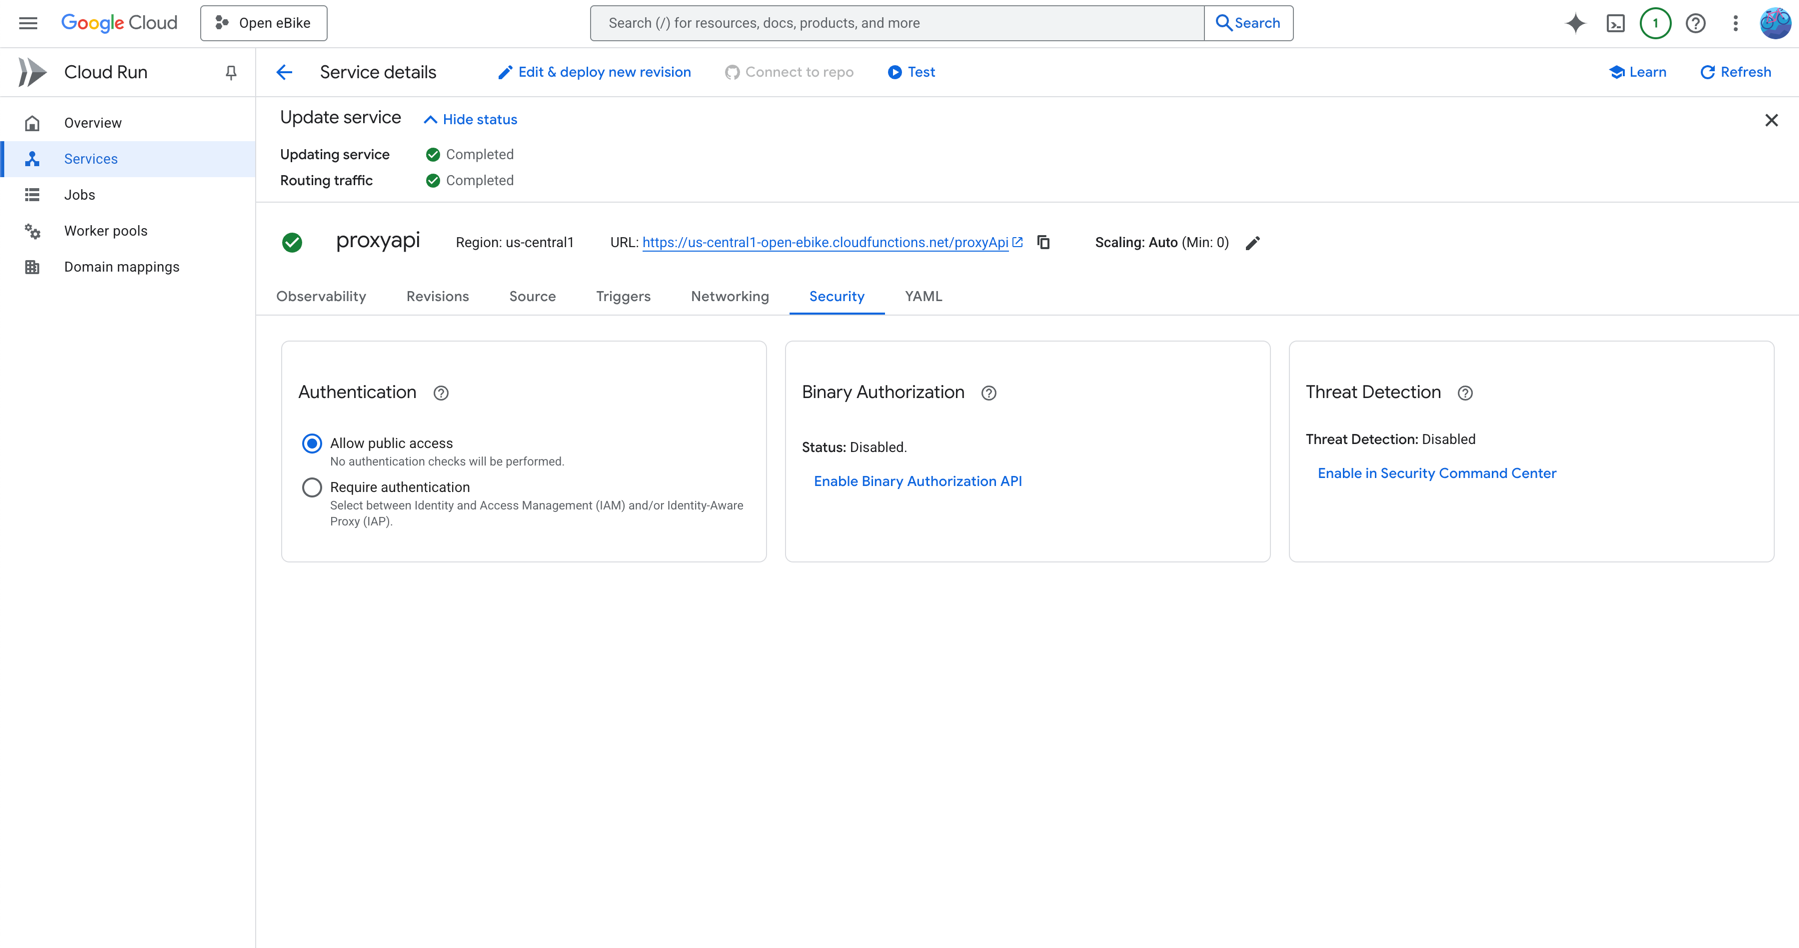The height and width of the screenshot is (948, 1799).
Task: Open Worker pools
Action: (x=105, y=230)
